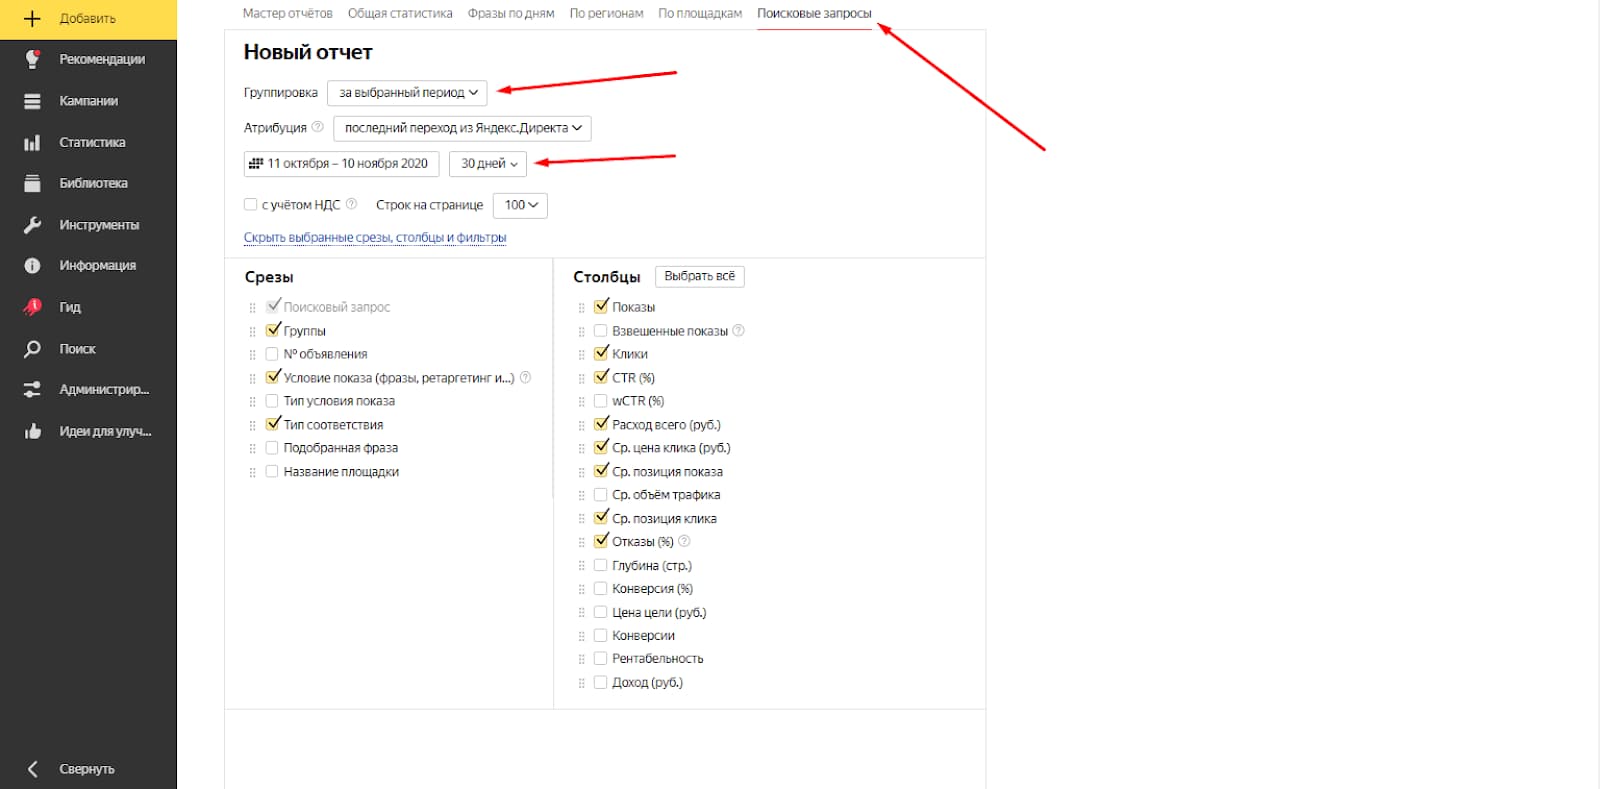Open the Инструменты wrench icon
1600x789 pixels.
[32, 225]
